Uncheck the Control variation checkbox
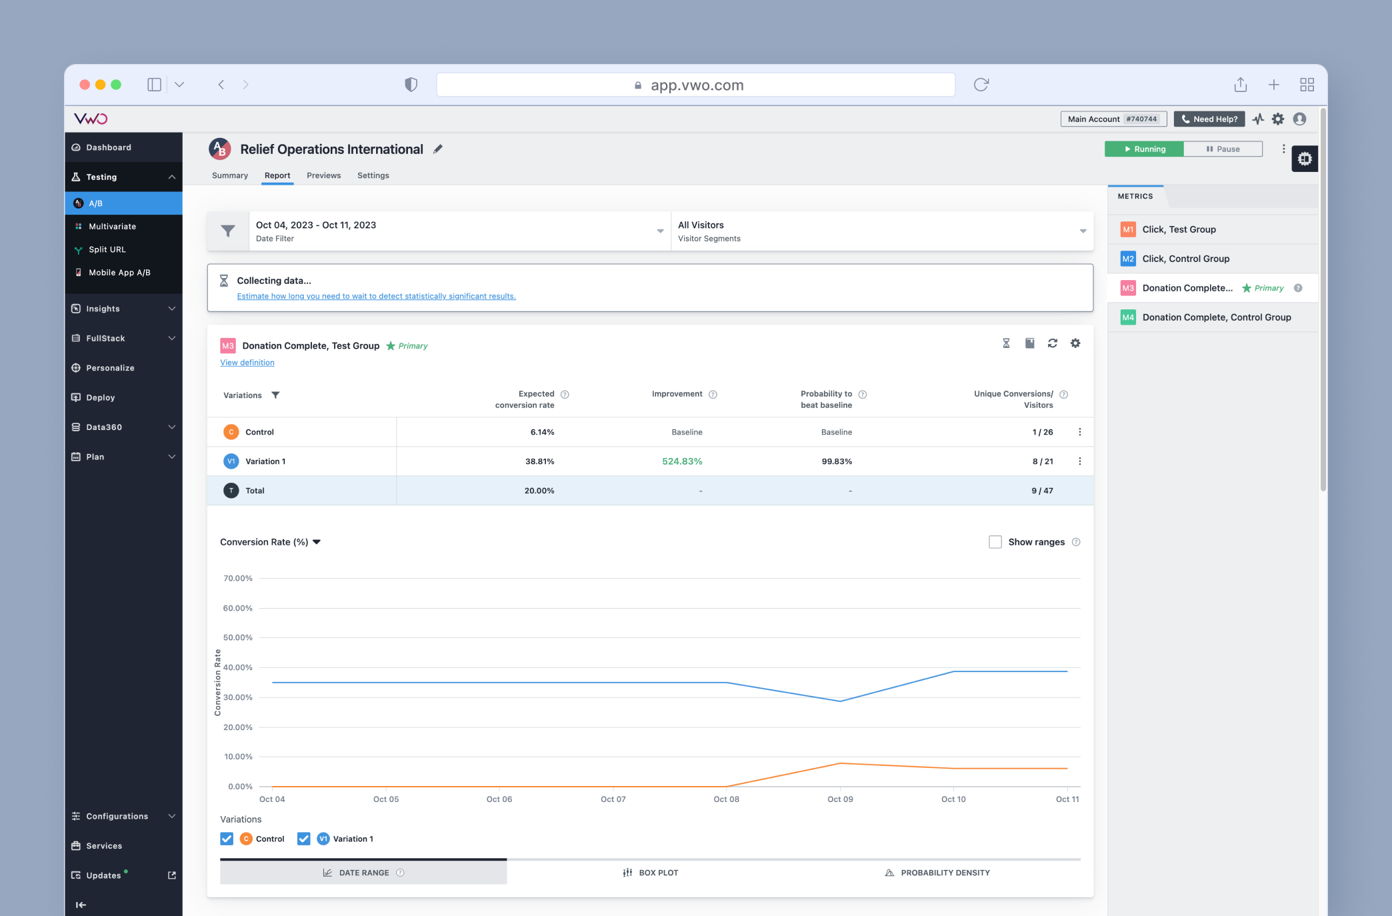The image size is (1392, 916). click(227, 839)
